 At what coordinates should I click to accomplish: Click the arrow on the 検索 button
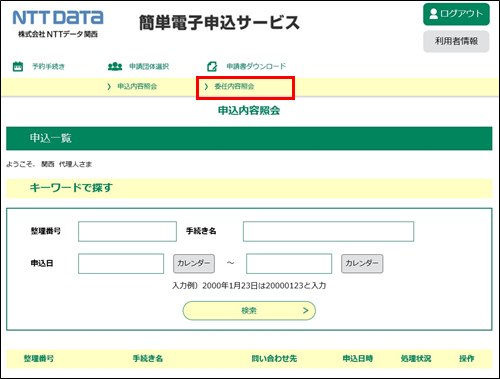tap(305, 310)
